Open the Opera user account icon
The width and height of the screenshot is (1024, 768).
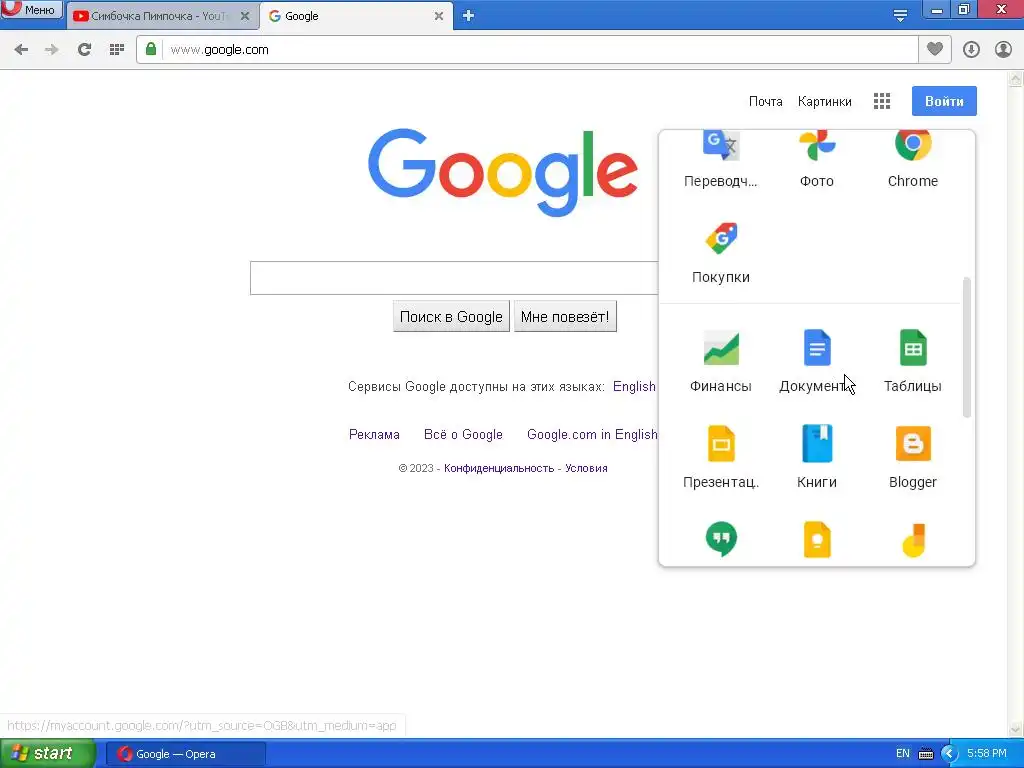1003,50
